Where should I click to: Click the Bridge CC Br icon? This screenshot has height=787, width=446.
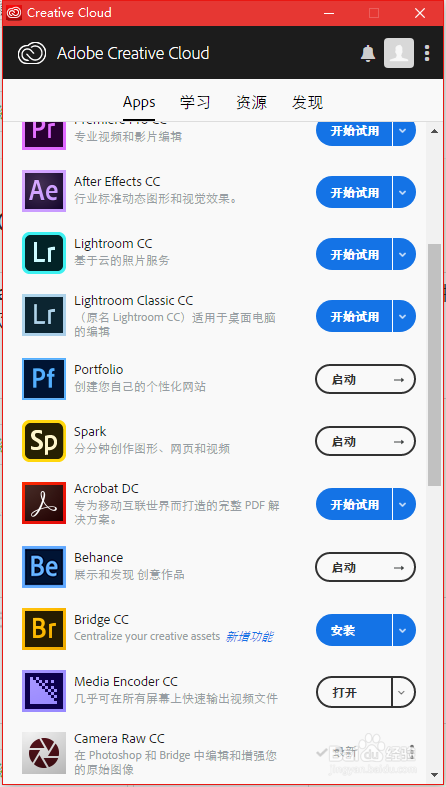pyautogui.click(x=44, y=629)
